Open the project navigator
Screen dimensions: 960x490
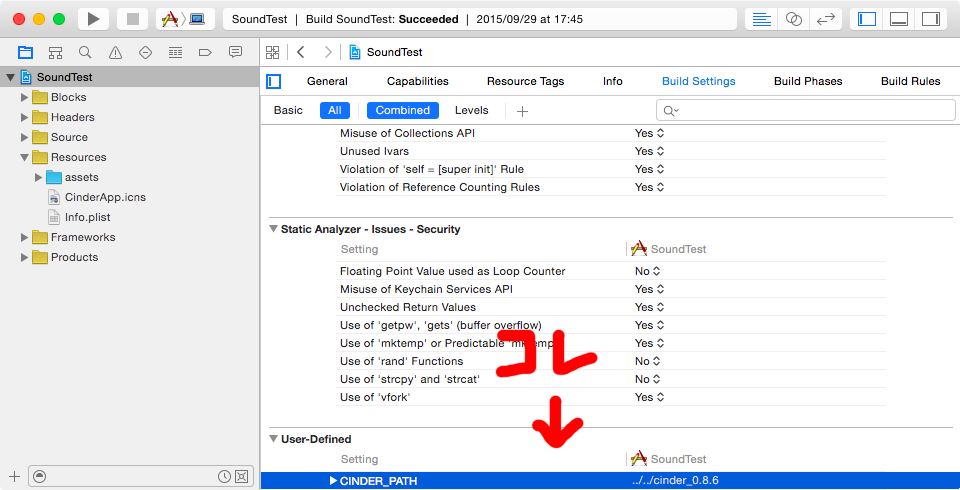tap(25, 52)
